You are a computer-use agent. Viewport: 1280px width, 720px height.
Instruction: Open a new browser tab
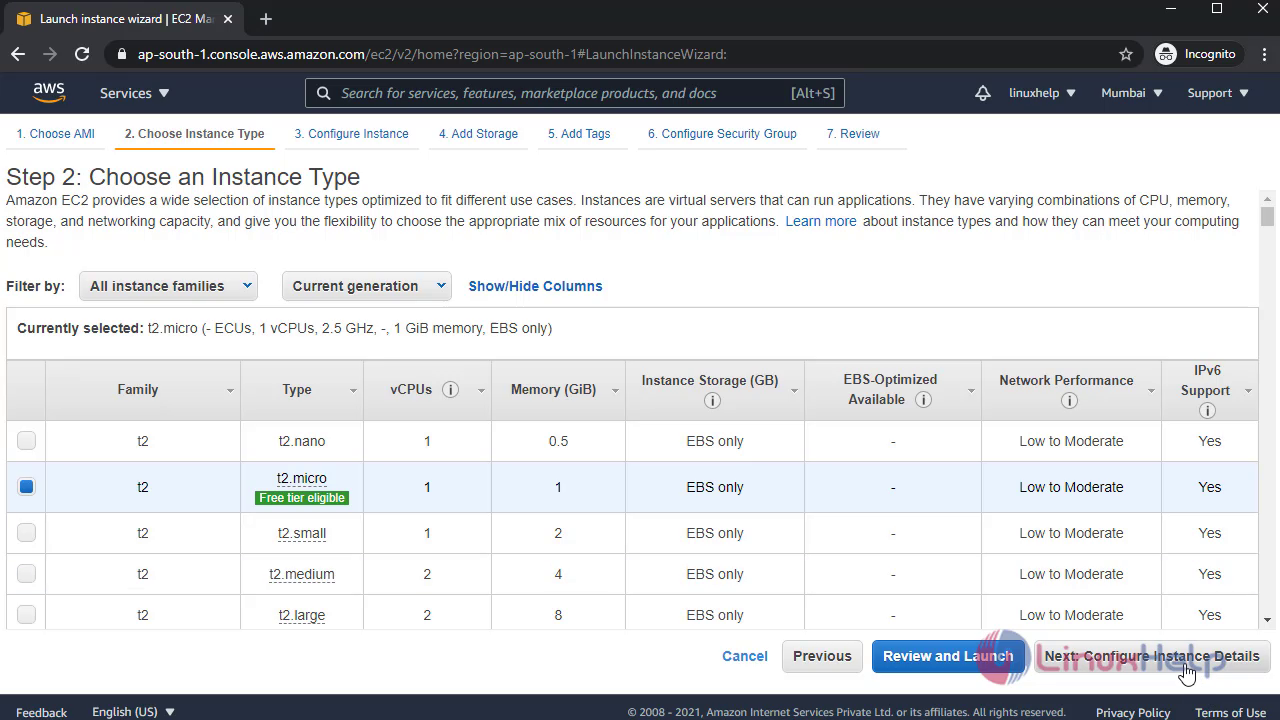point(266,19)
